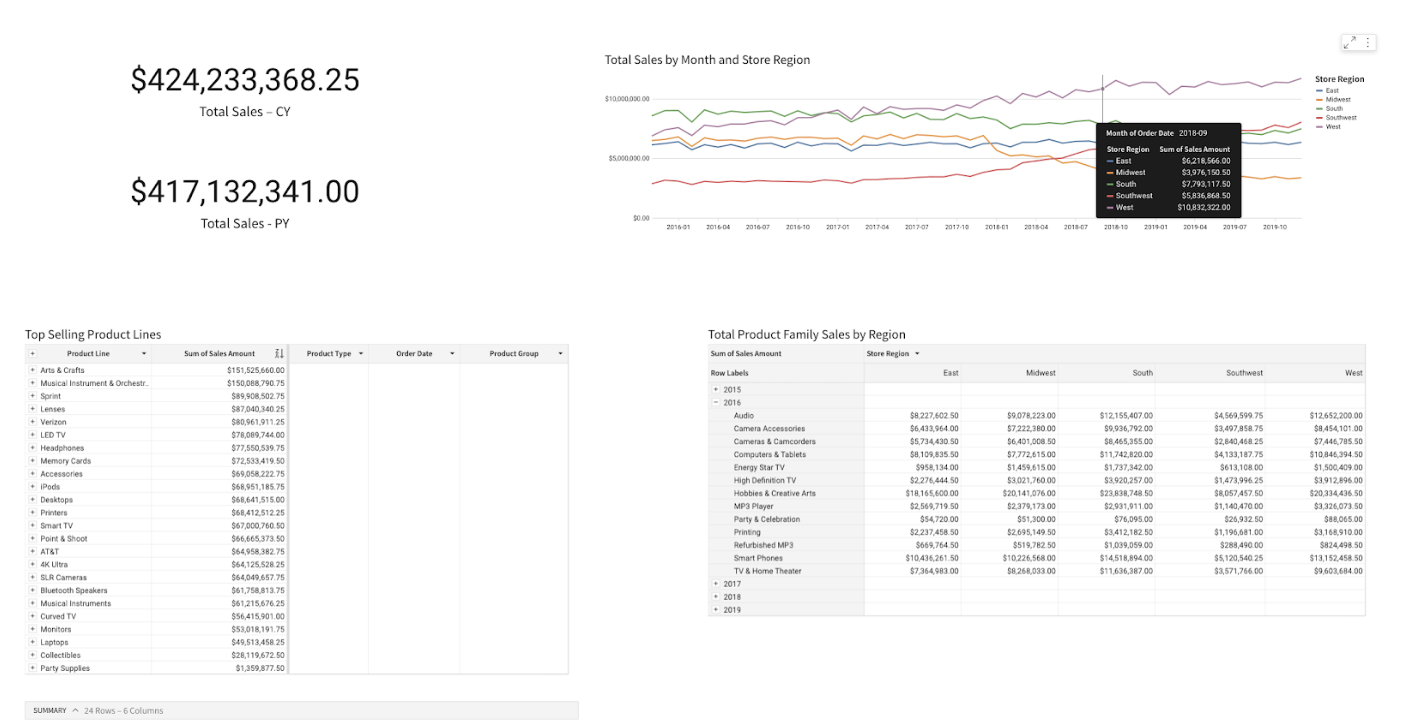Expand the Headphones product line row

(x=32, y=448)
